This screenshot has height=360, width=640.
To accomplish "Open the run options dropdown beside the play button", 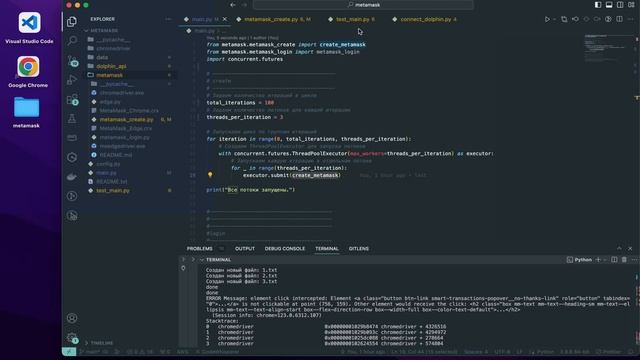I will [x=554, y=19].
